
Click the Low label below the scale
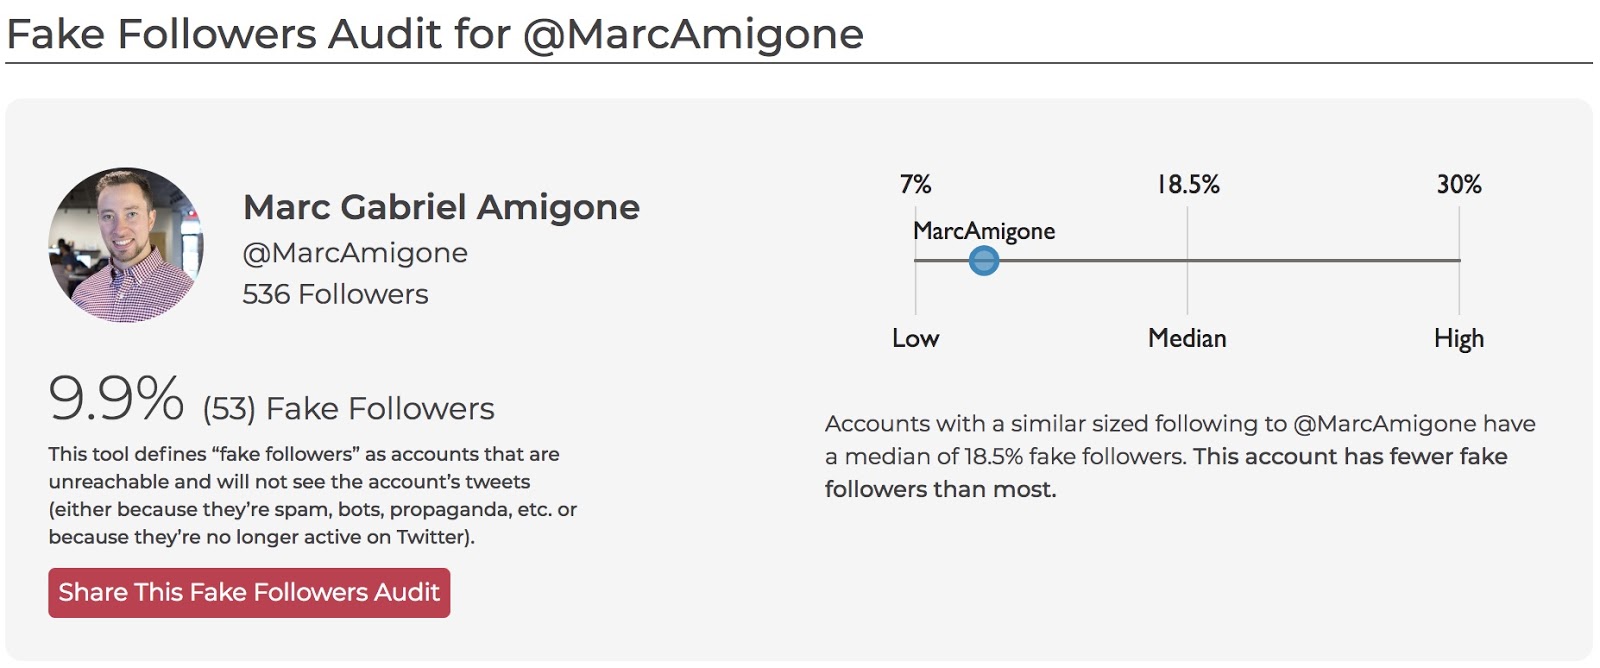(x=915, y=338)
